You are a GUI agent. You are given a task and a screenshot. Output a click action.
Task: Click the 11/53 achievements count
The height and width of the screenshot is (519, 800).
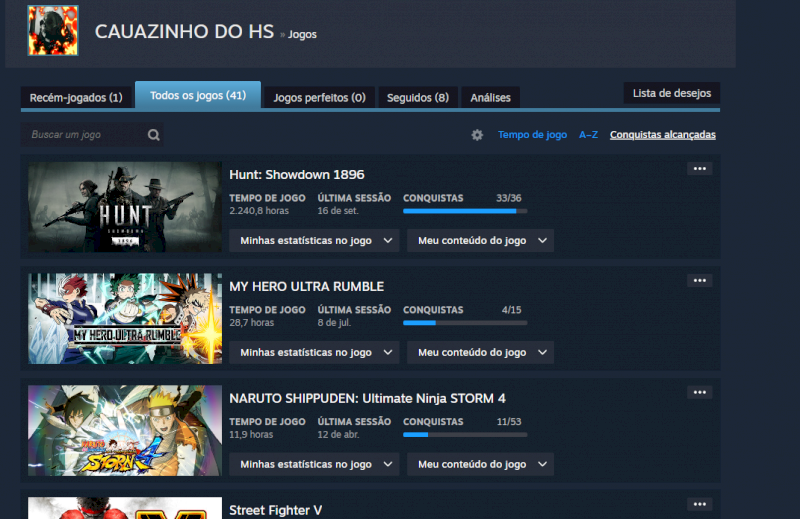[x=509, y=422]
